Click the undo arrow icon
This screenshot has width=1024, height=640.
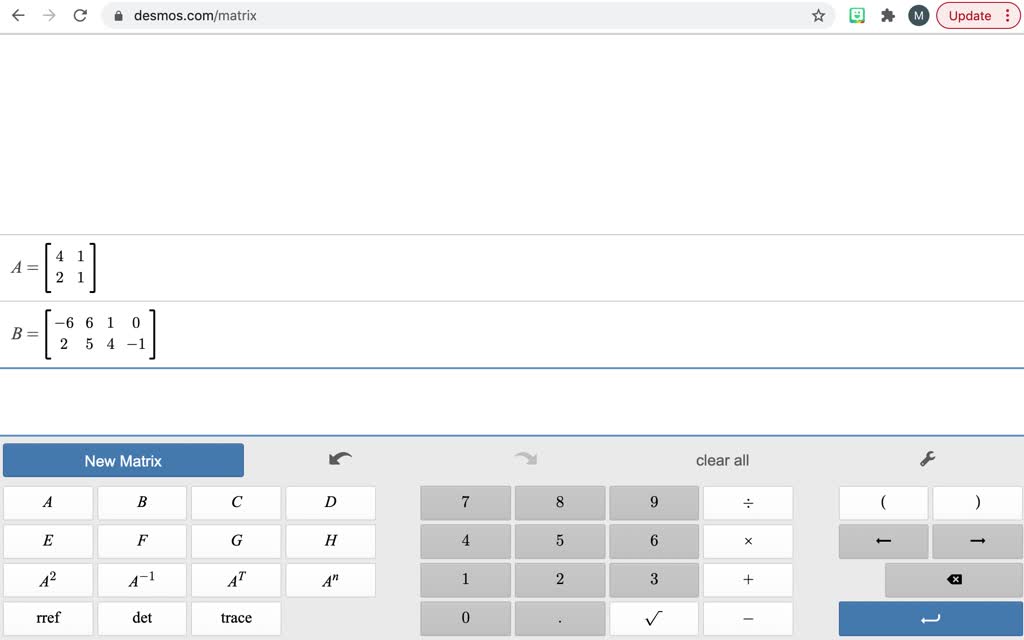[x=339, y=458]
